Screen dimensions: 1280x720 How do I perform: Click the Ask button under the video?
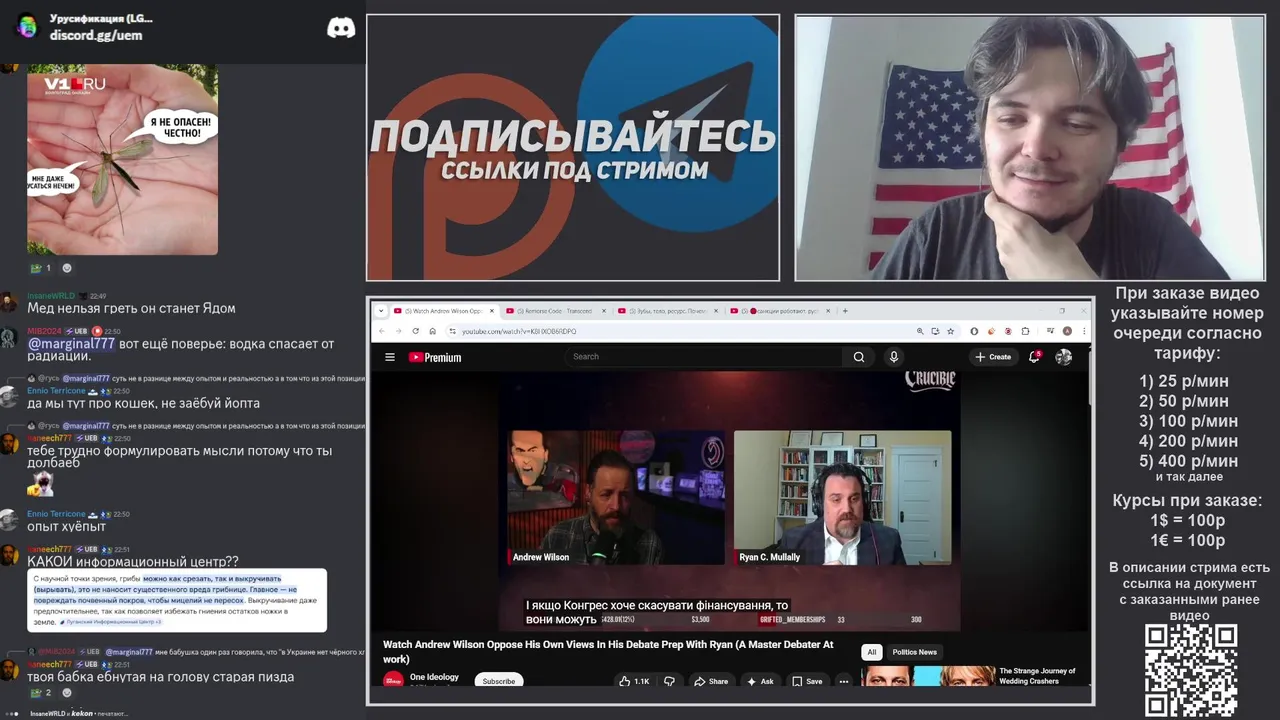point(760,681)
